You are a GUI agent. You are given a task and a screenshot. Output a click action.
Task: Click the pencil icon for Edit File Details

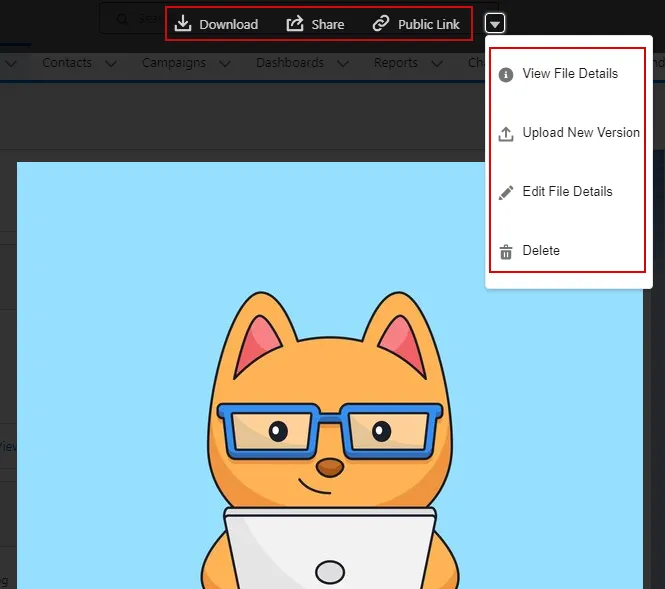tap(506, 192)
